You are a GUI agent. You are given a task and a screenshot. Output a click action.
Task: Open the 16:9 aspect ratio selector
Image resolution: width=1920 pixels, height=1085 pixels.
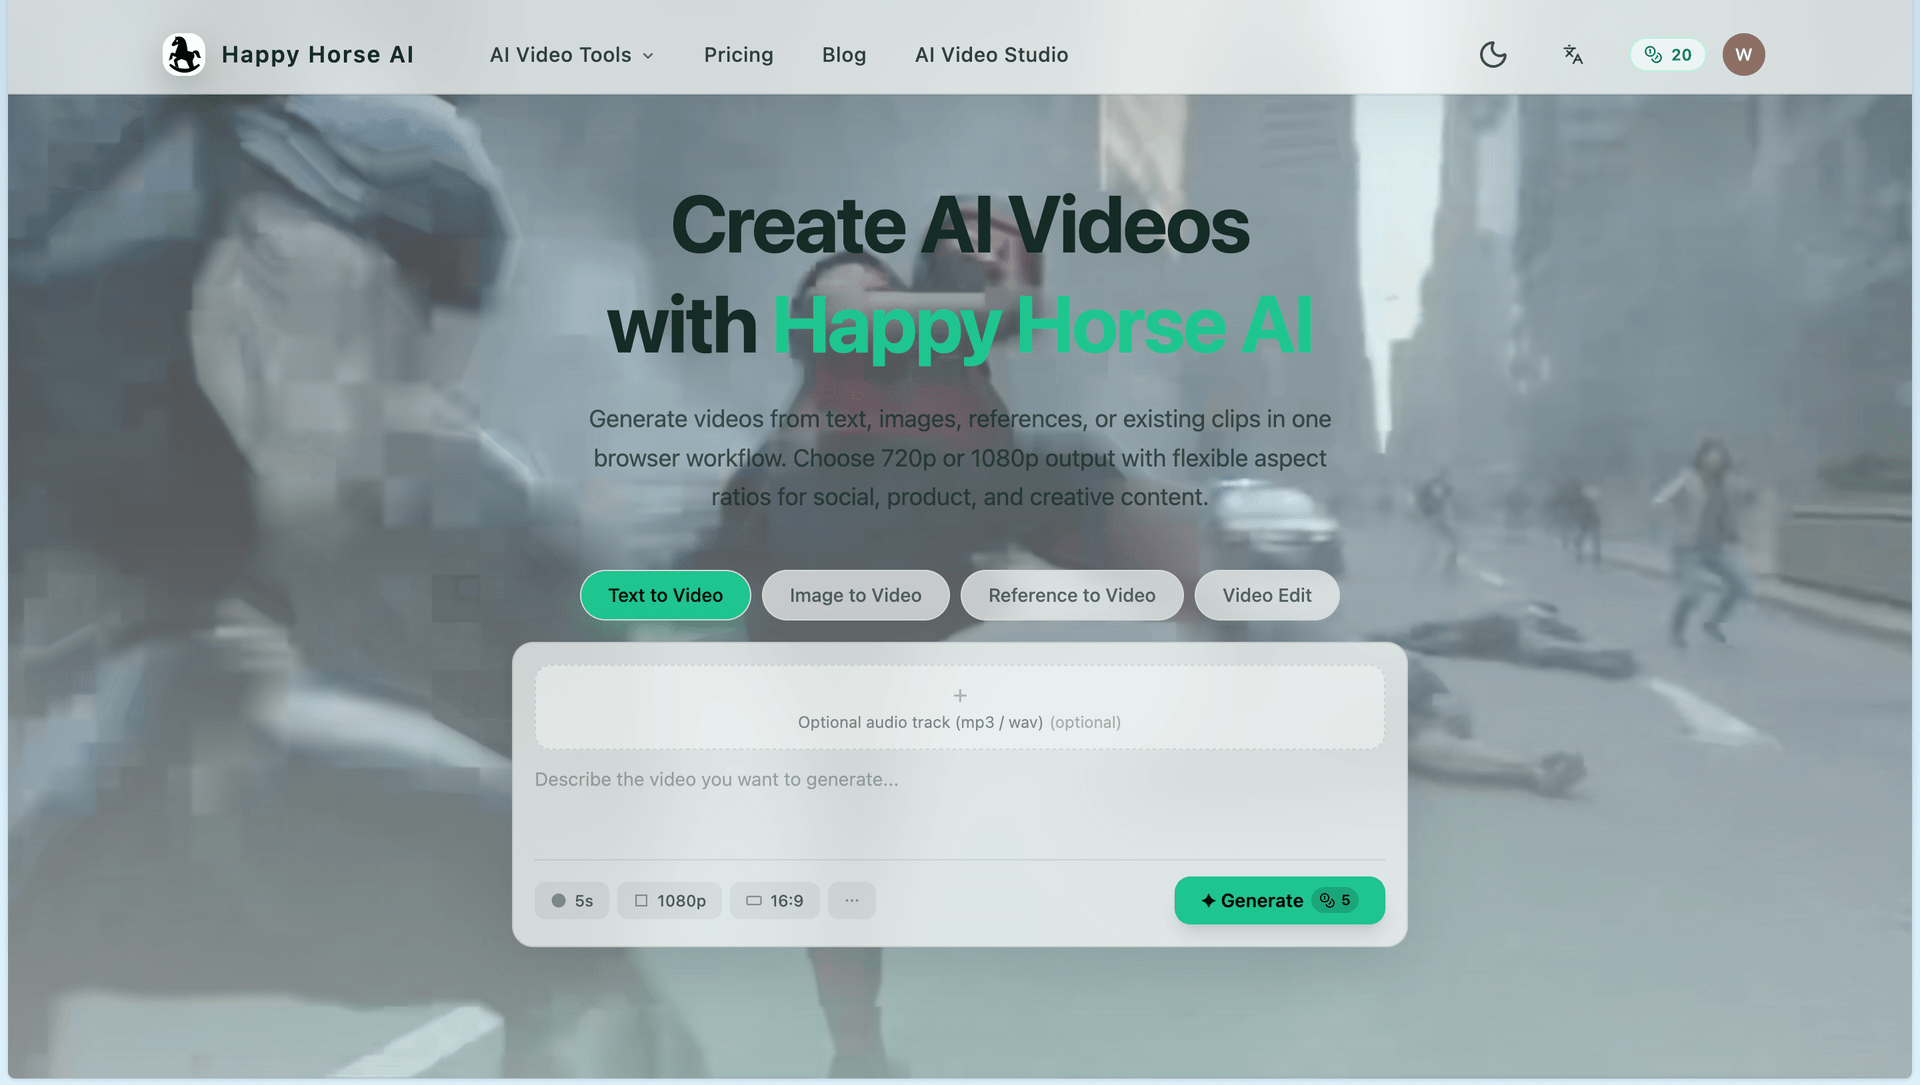pos(774,900)
